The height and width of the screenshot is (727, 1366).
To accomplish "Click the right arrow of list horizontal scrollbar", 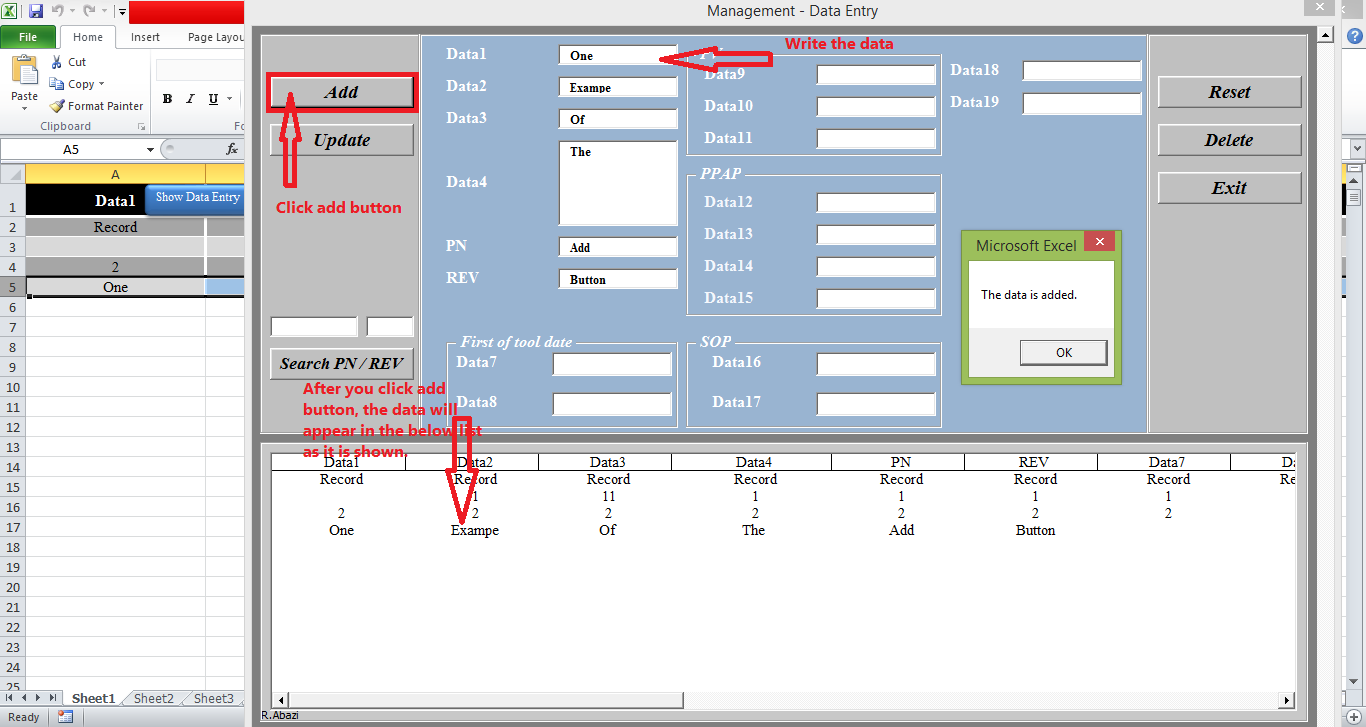I will point(1287,701).
